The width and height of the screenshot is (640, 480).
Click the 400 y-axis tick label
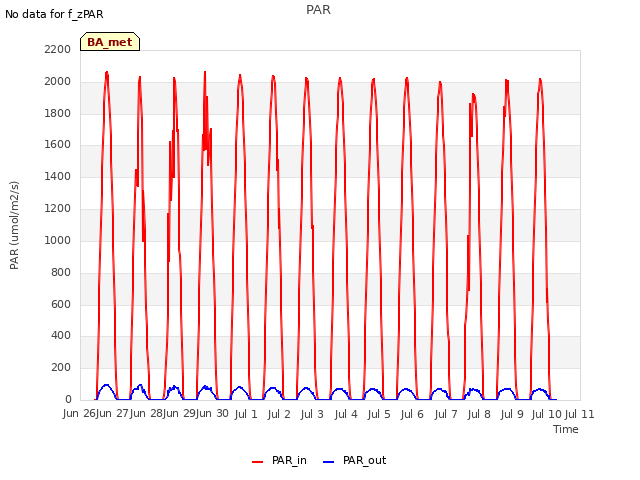tap(61, 336)
